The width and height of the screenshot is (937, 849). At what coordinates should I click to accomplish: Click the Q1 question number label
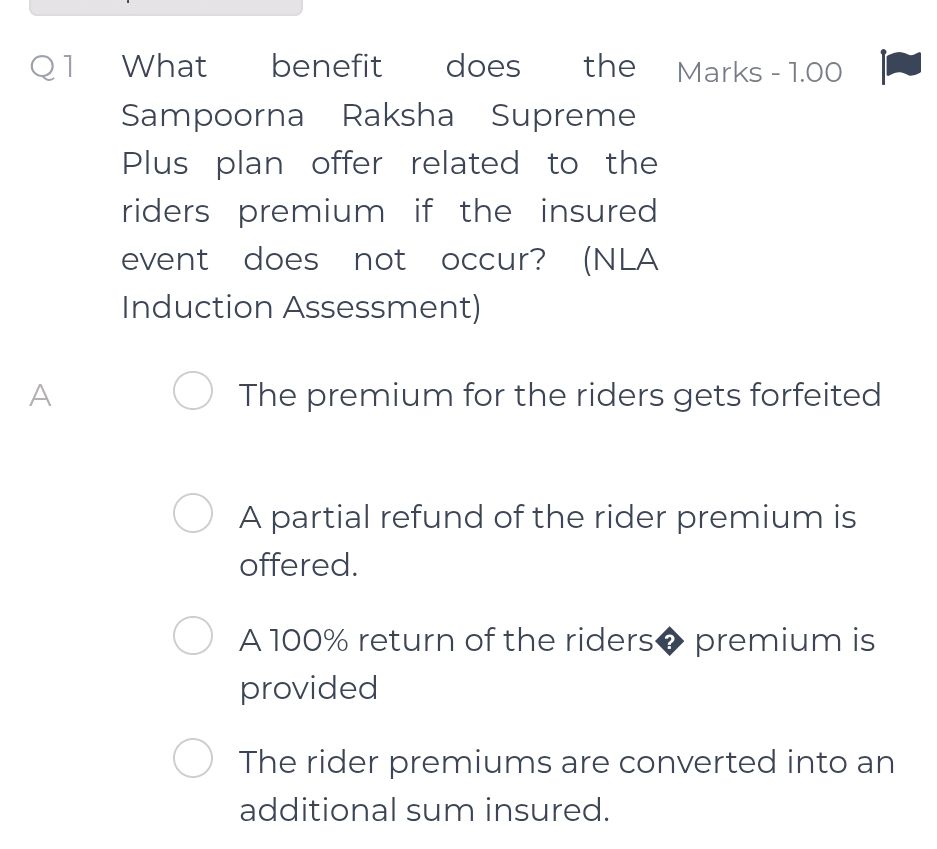click(x=53, y=67)
